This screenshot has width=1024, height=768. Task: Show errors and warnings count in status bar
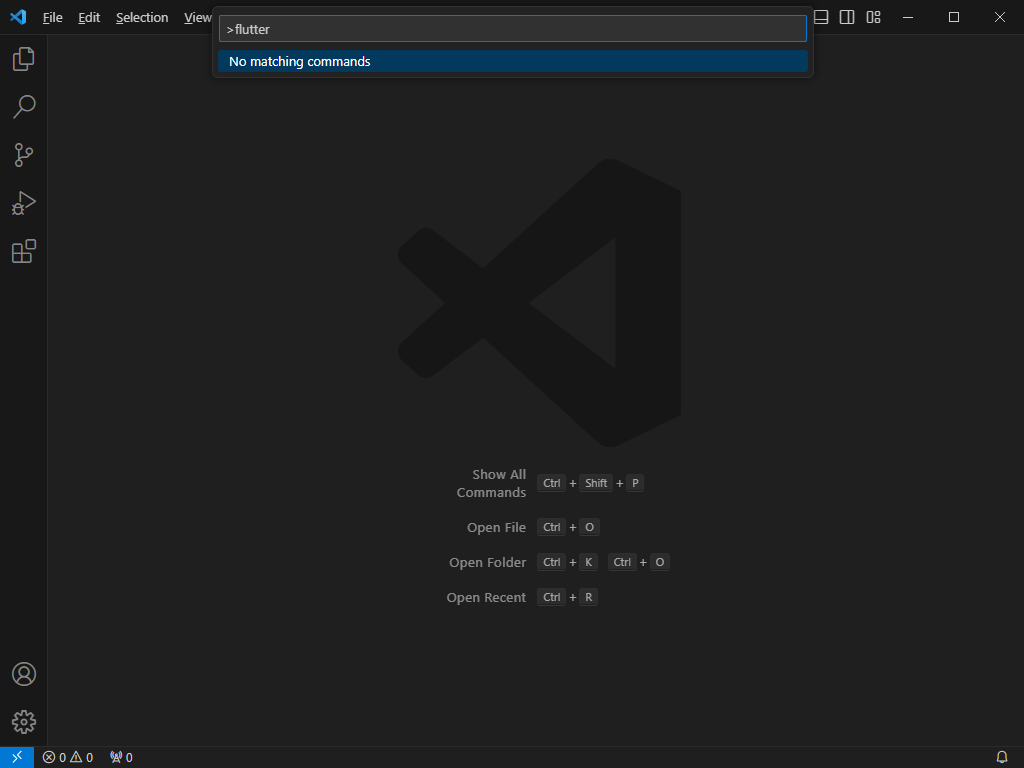tap(68, 758)
